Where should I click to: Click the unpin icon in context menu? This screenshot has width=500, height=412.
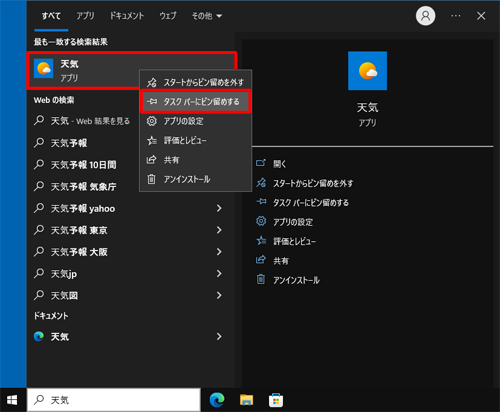tap(152, 82)
